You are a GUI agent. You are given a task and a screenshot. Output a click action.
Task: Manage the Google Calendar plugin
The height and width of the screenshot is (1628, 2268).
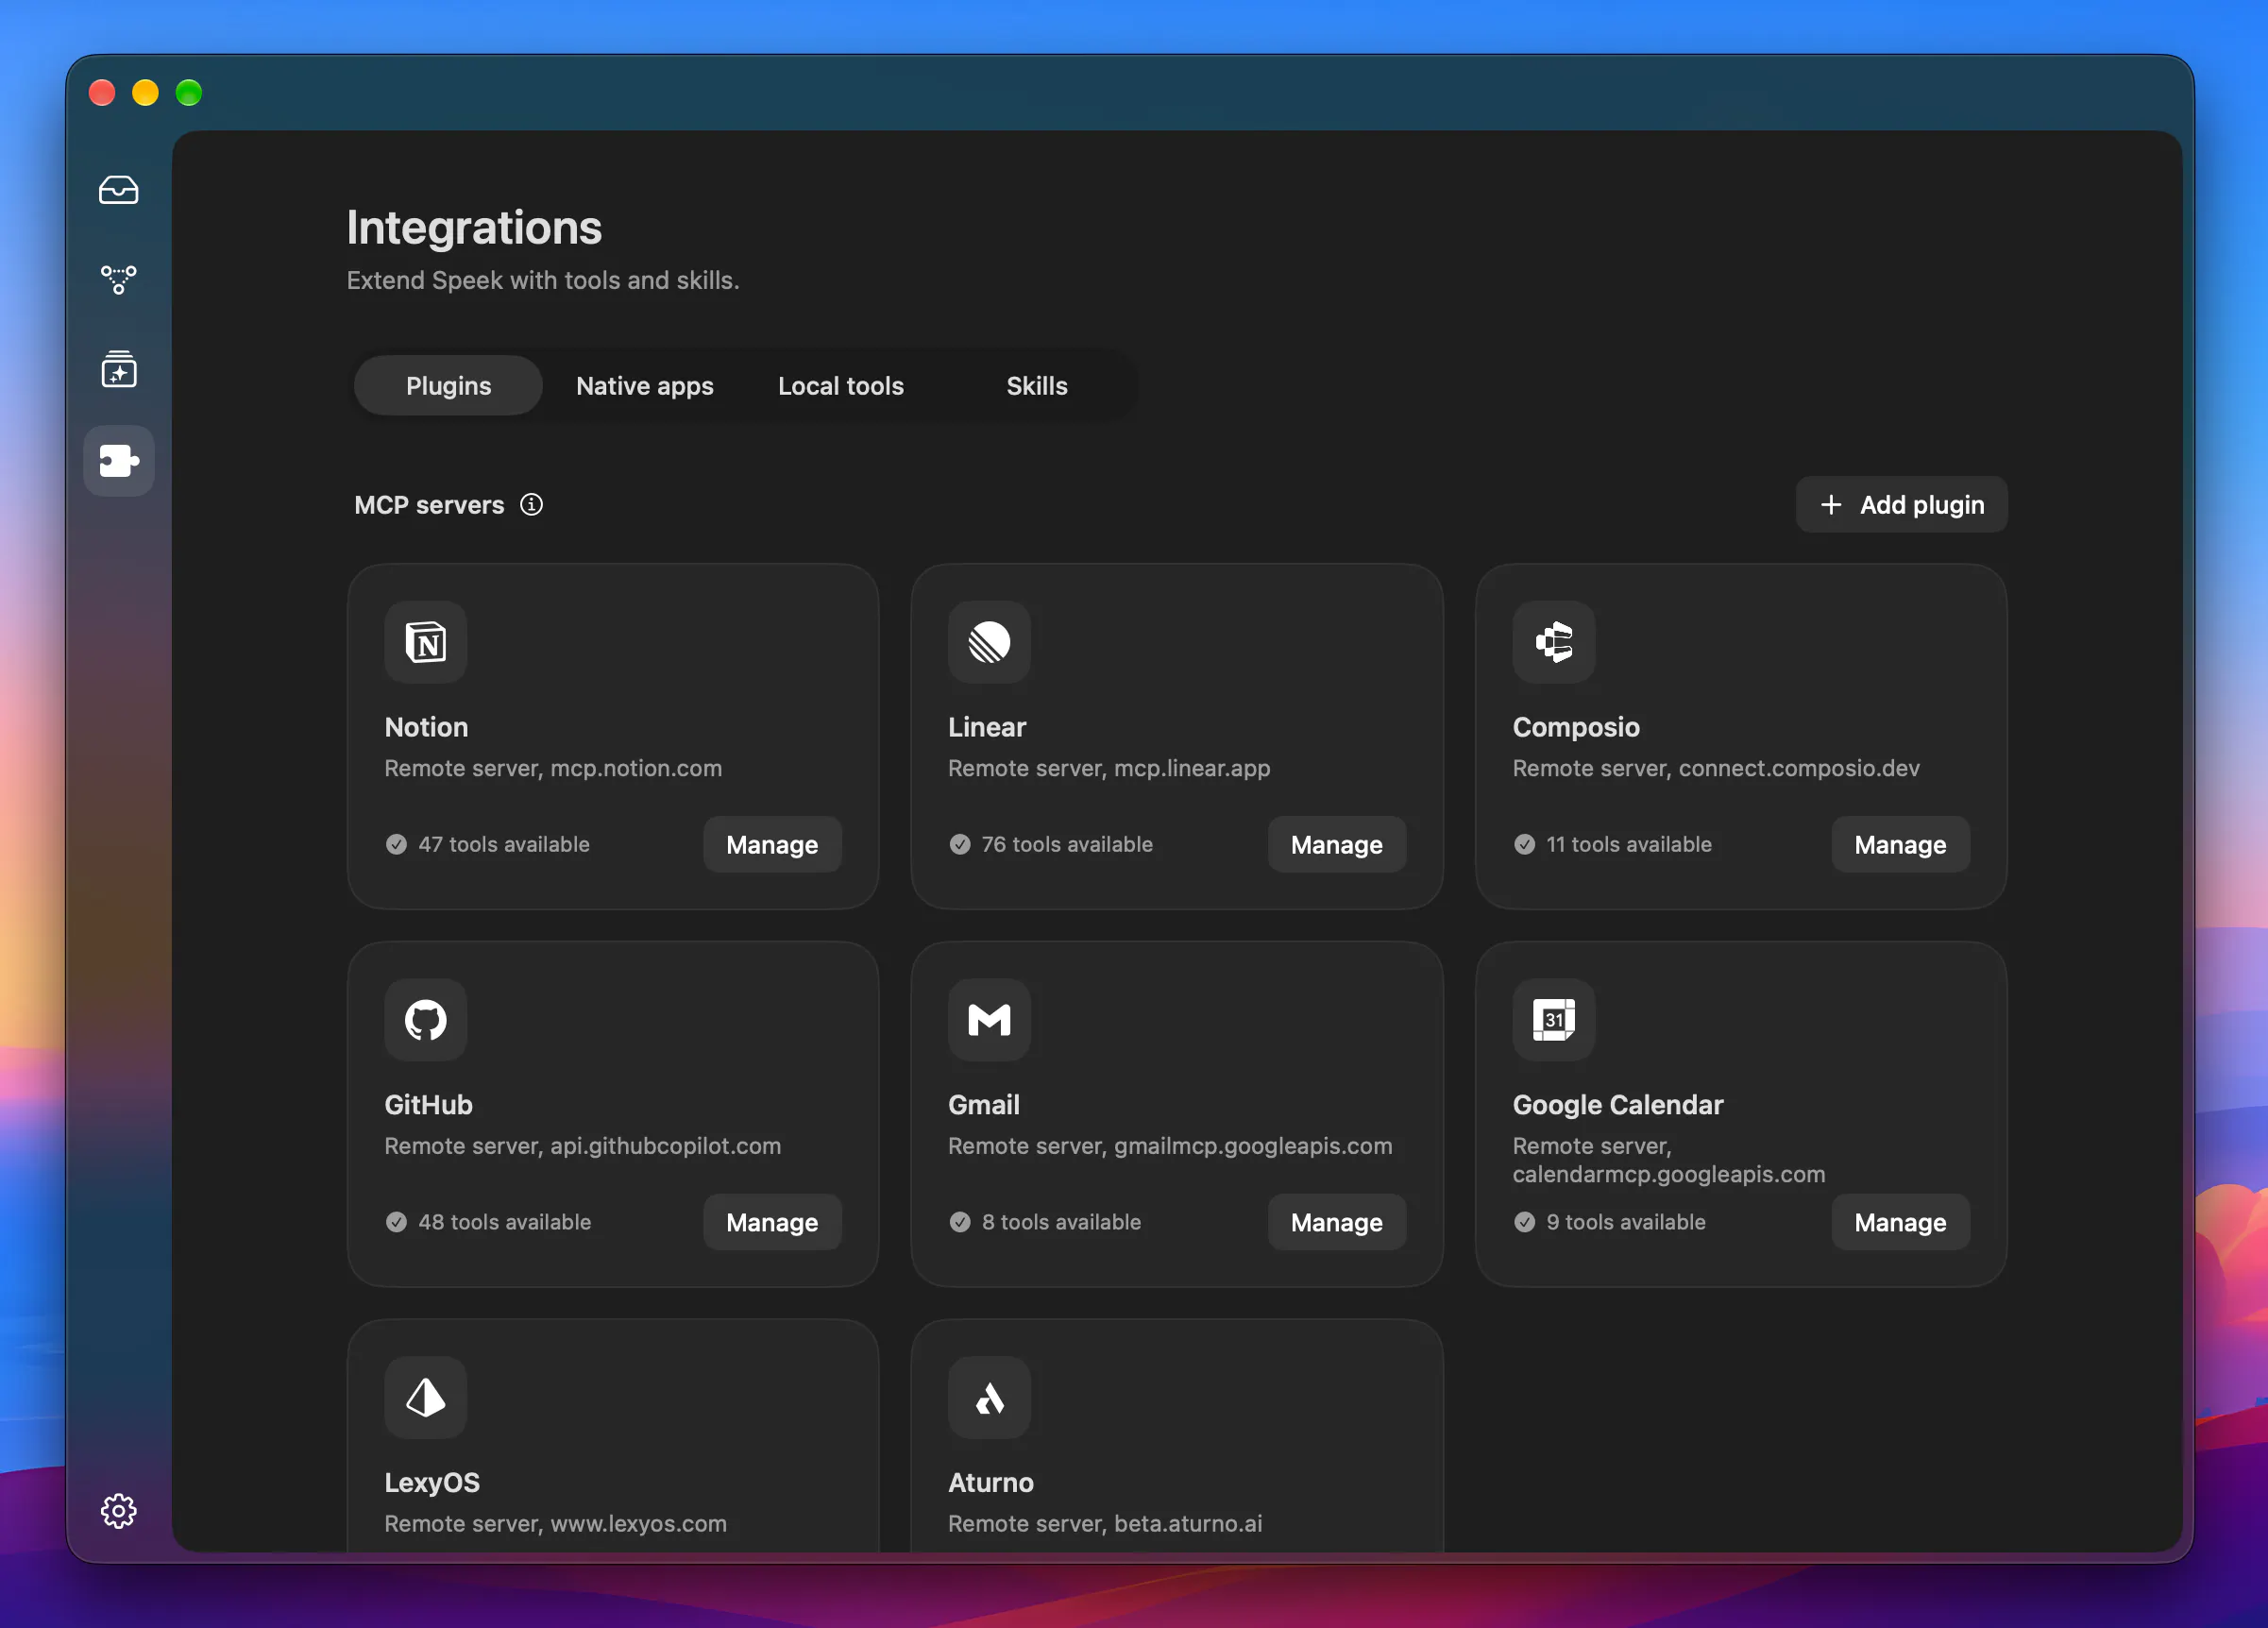[1900, 1222]
